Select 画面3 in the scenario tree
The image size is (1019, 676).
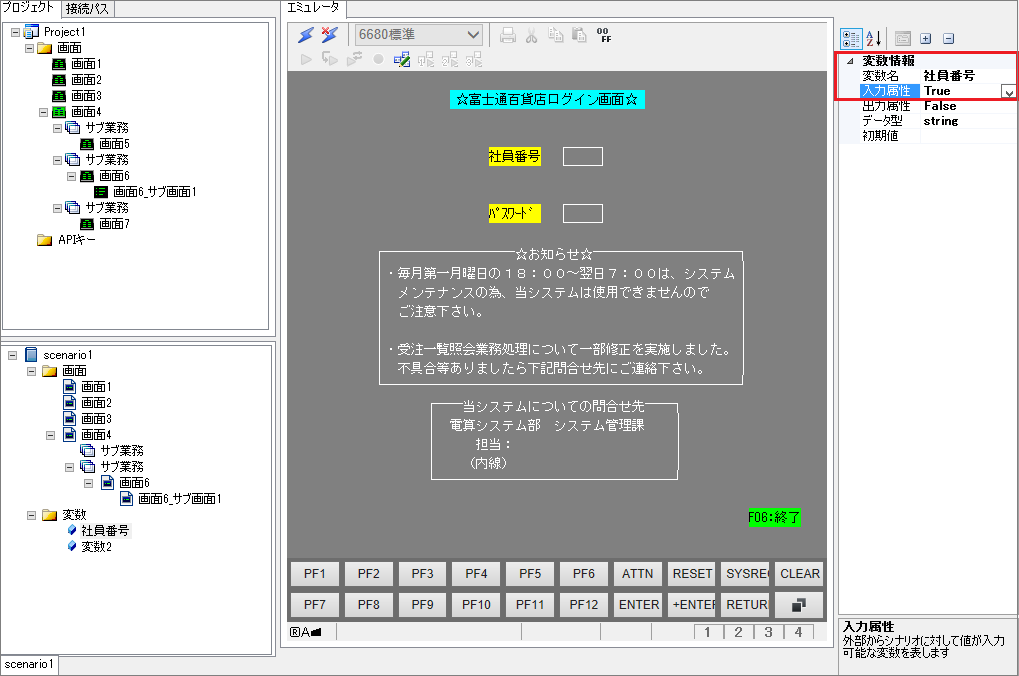tap(96, 419)
